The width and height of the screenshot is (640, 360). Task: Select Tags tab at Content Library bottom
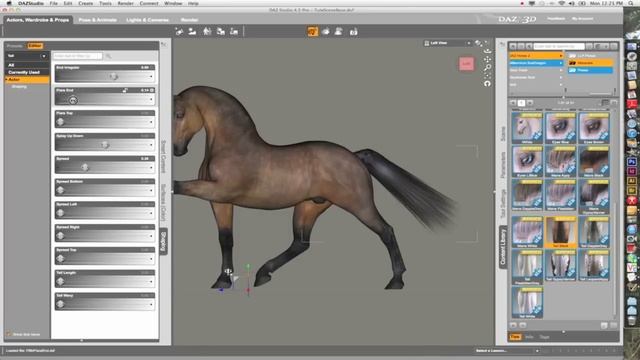click(x=544, y=337)
